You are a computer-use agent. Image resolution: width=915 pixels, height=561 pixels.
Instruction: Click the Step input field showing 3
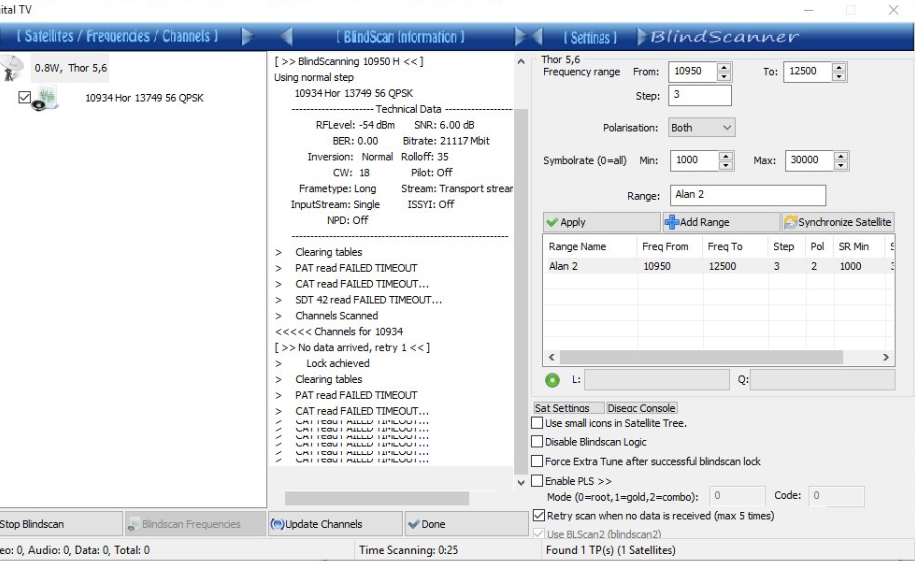tap(700, 95)
